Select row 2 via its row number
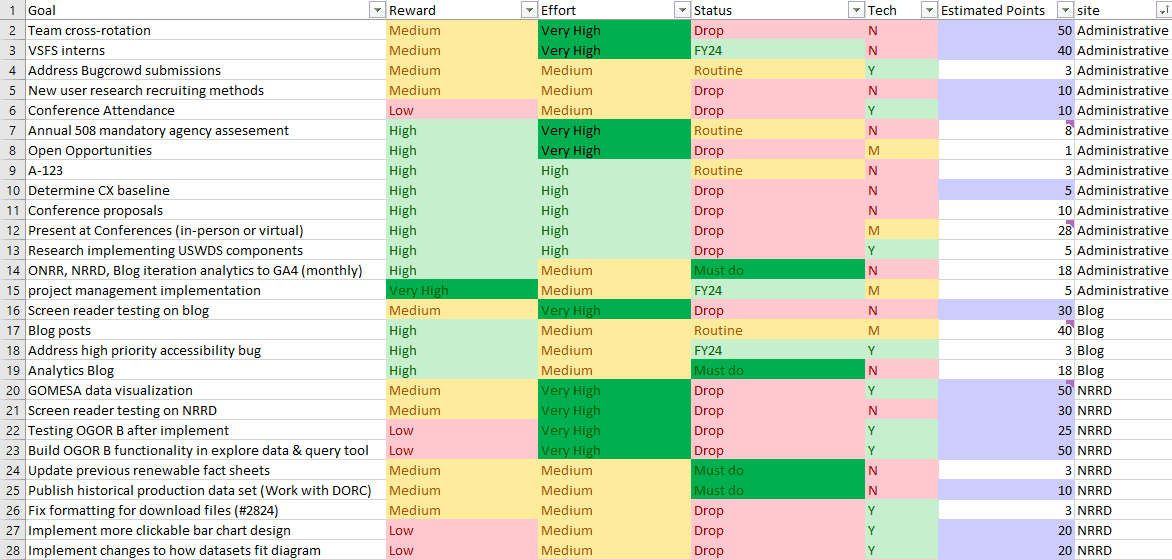Image resolution: width=1172 pixels, height=560 pixels. (x=10, y=30)
